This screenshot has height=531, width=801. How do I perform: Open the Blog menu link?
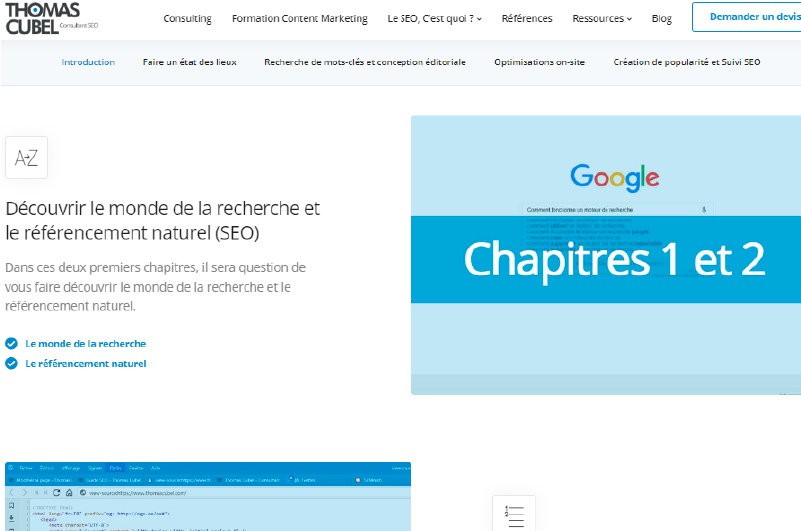click(x=662, y=18)
